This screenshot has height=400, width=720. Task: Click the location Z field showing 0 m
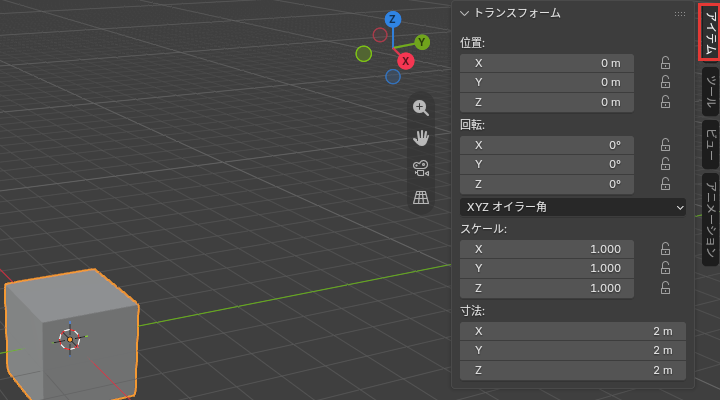click(547, 102)
